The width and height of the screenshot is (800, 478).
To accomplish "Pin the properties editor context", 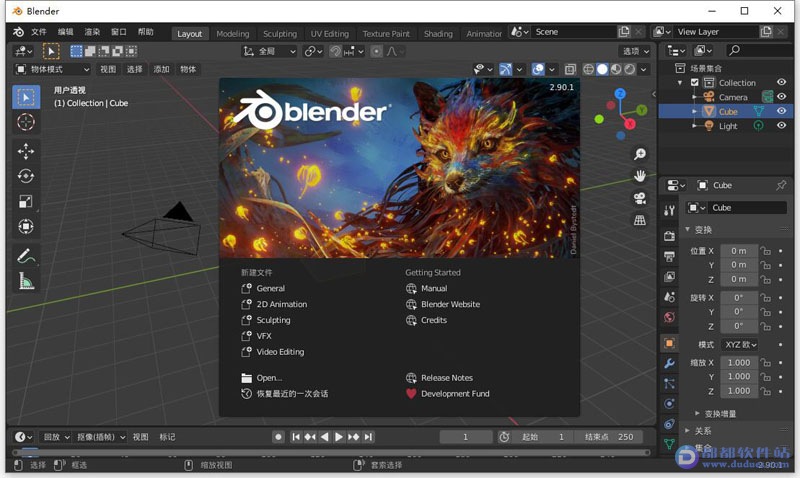I will click(x=781, y=185).
